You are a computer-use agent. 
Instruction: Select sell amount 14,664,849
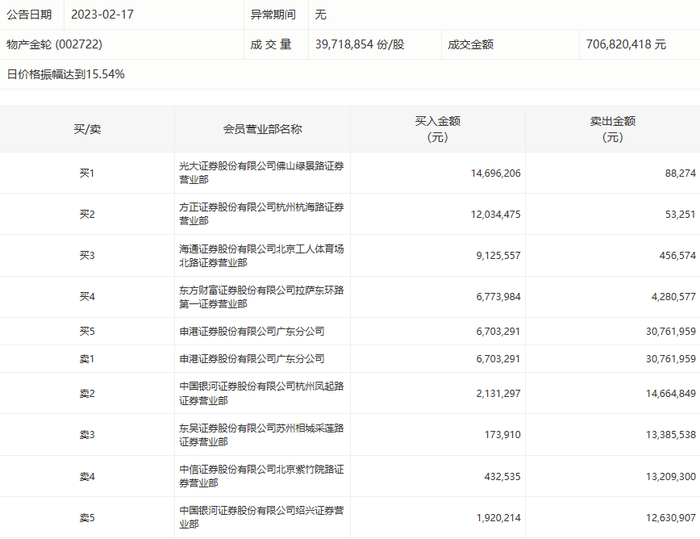click(x=671, y=393)
